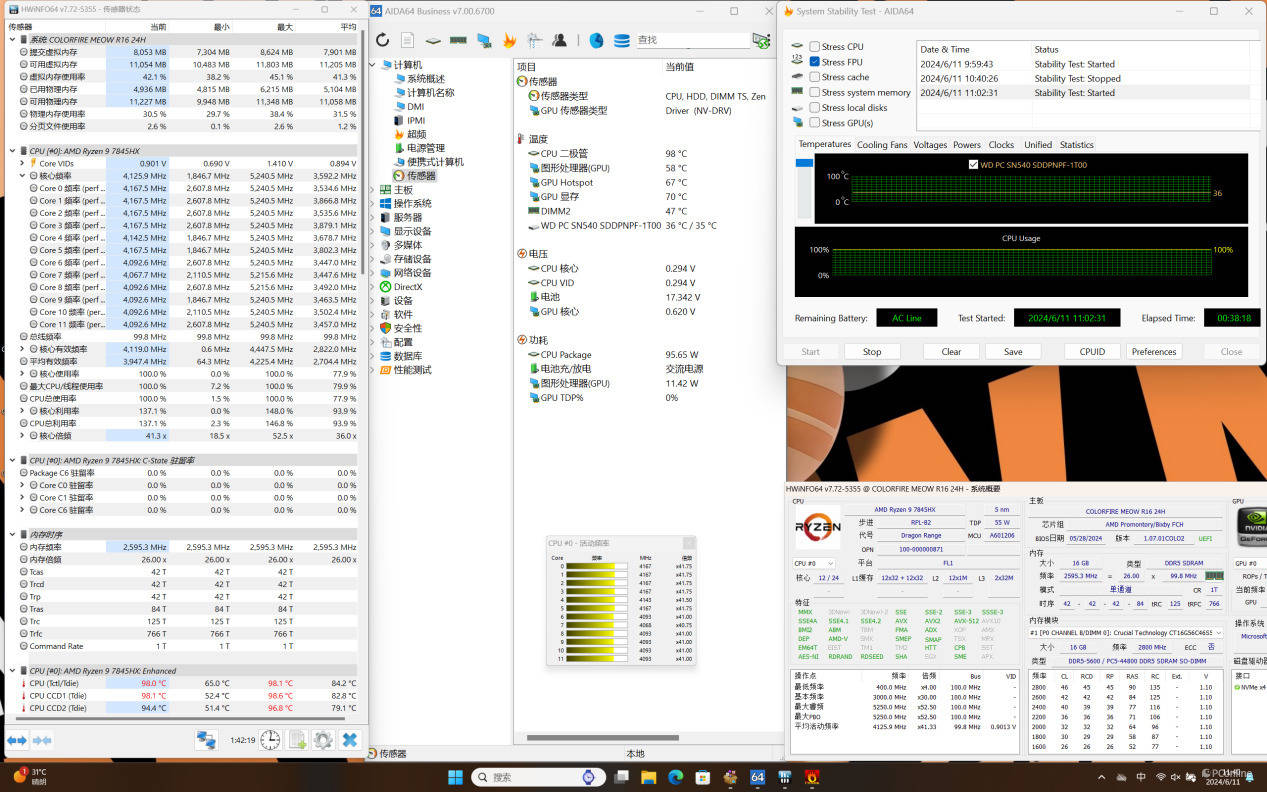Open the weather widget showing 31°C
Screen dimensions: 1267x792
(x=30, y=777)
